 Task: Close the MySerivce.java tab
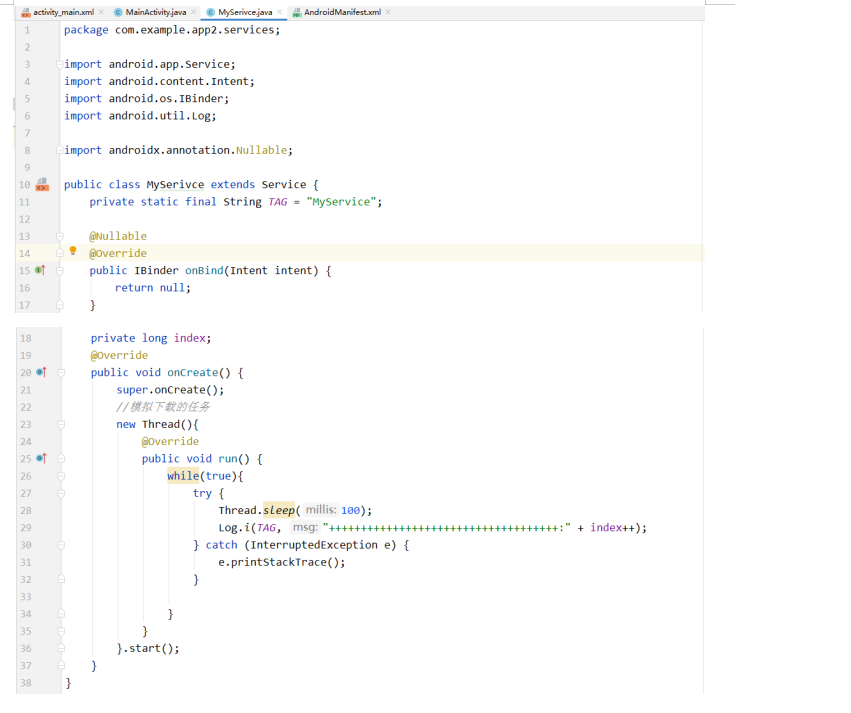click(280, 12)
